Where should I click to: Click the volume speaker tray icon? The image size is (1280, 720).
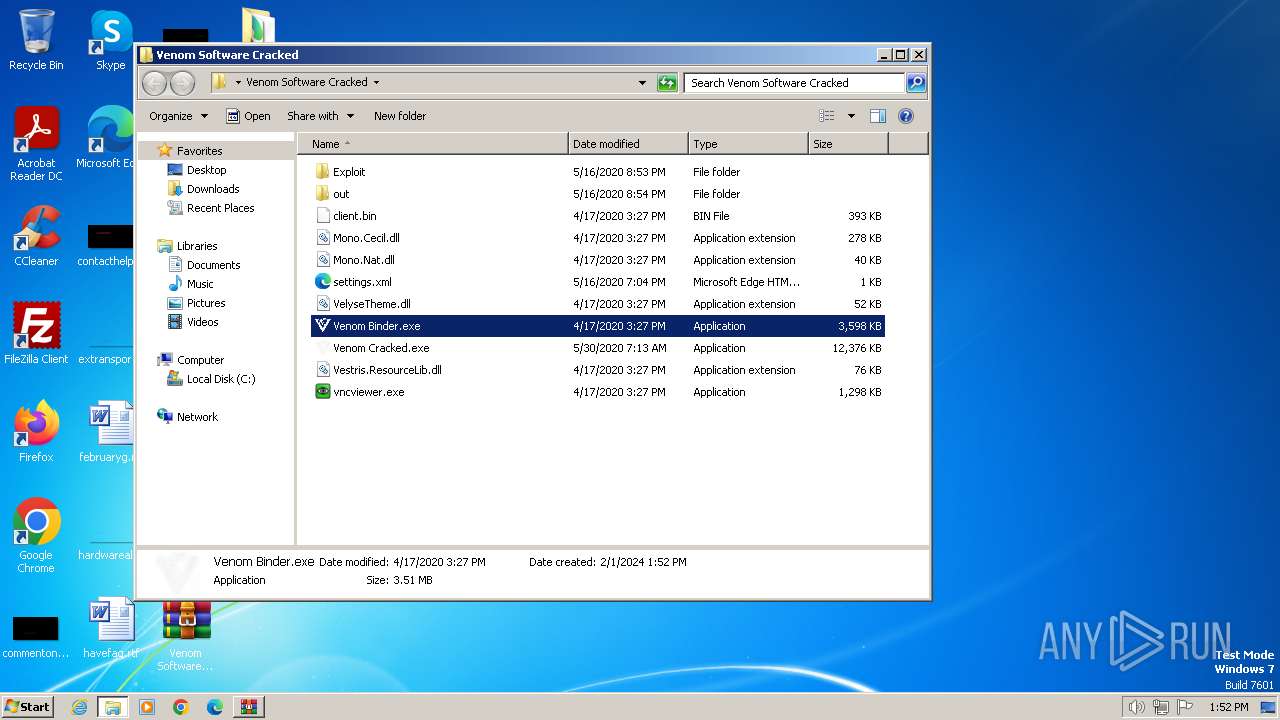pyautogui.click(x=1136, y=707)
